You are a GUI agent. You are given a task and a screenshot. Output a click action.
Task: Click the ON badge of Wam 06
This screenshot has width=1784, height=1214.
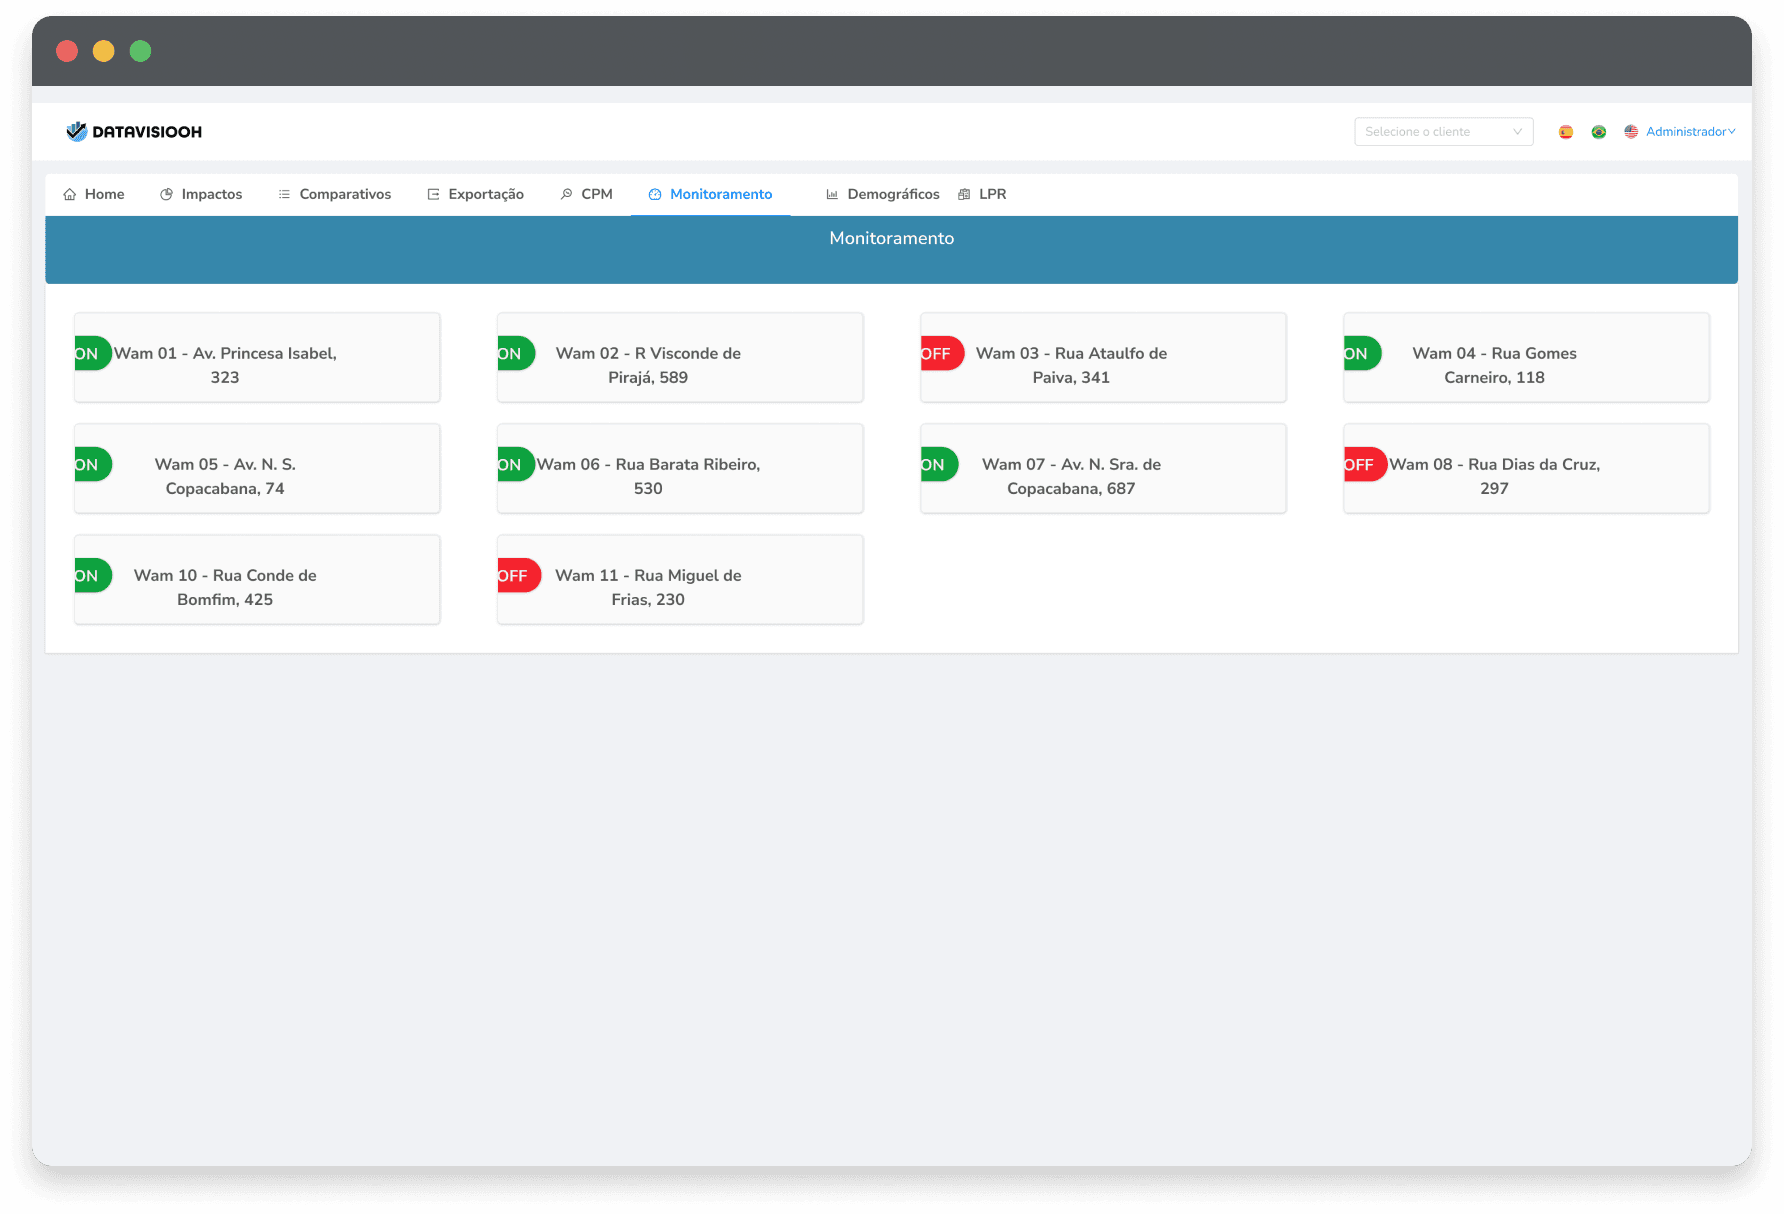(516, 465)
